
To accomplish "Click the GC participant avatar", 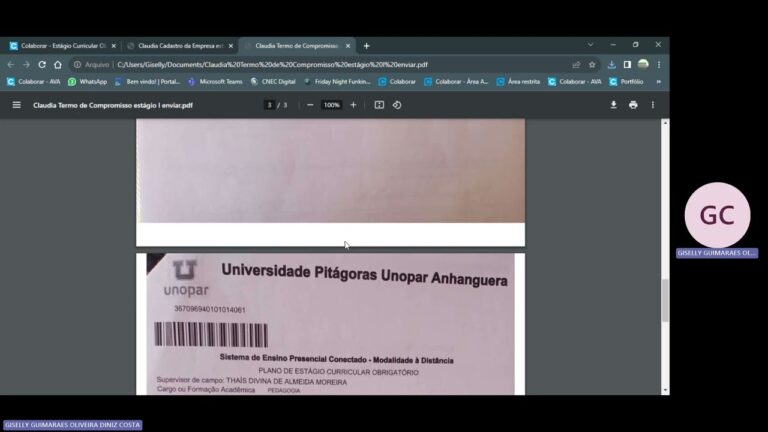I will click(717, 215).
